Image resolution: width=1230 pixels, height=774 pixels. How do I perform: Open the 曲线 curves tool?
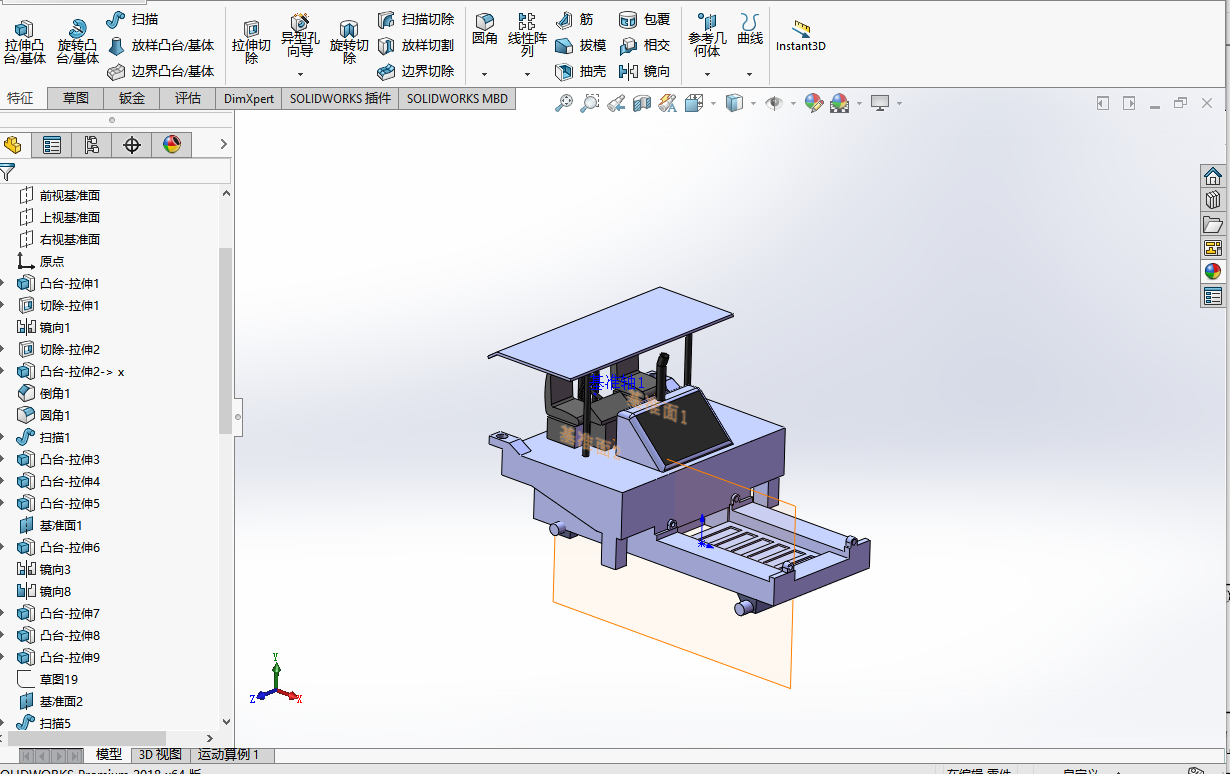[x=750, y=30]
